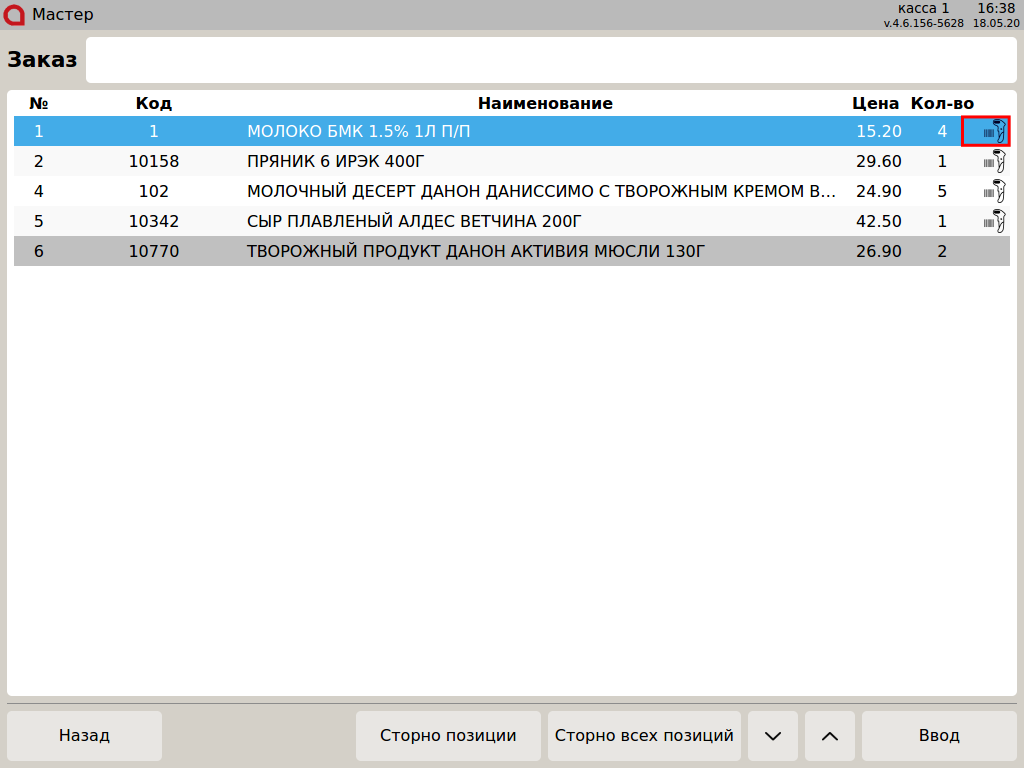Click the scanner icon in СЫР ПЛАВЛЕНЫЙ АЛДЕС row
This screenshot has width=1024, height=768.
point(993,221)
